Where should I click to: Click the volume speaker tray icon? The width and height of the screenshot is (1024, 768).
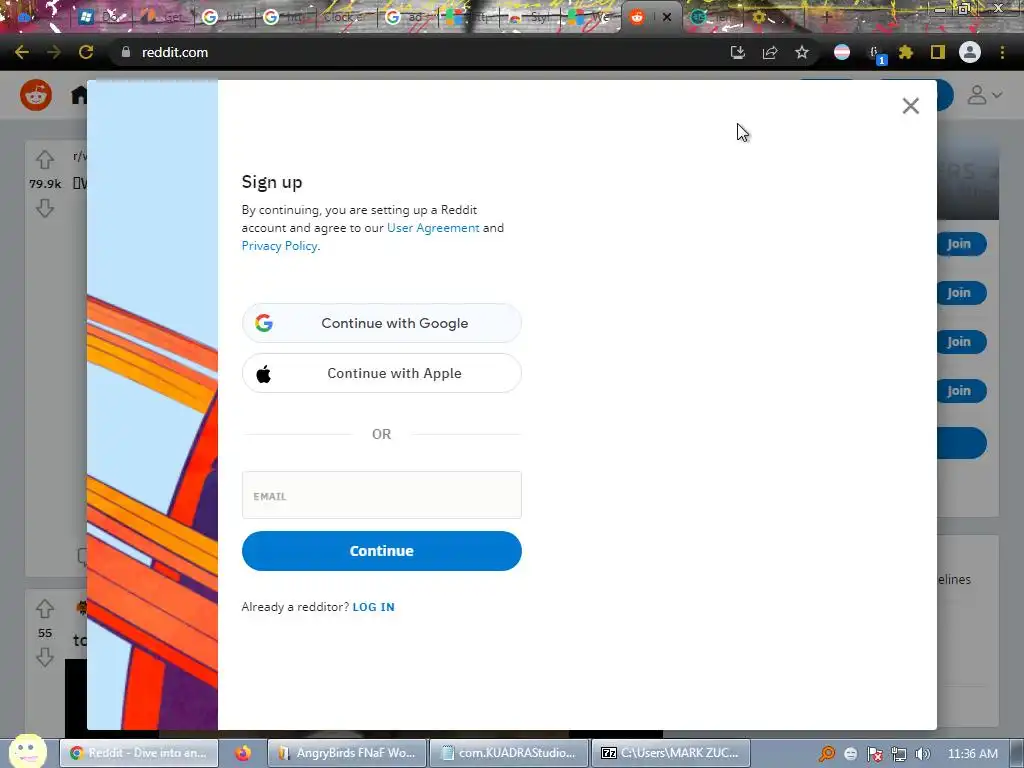coord(922,754)
